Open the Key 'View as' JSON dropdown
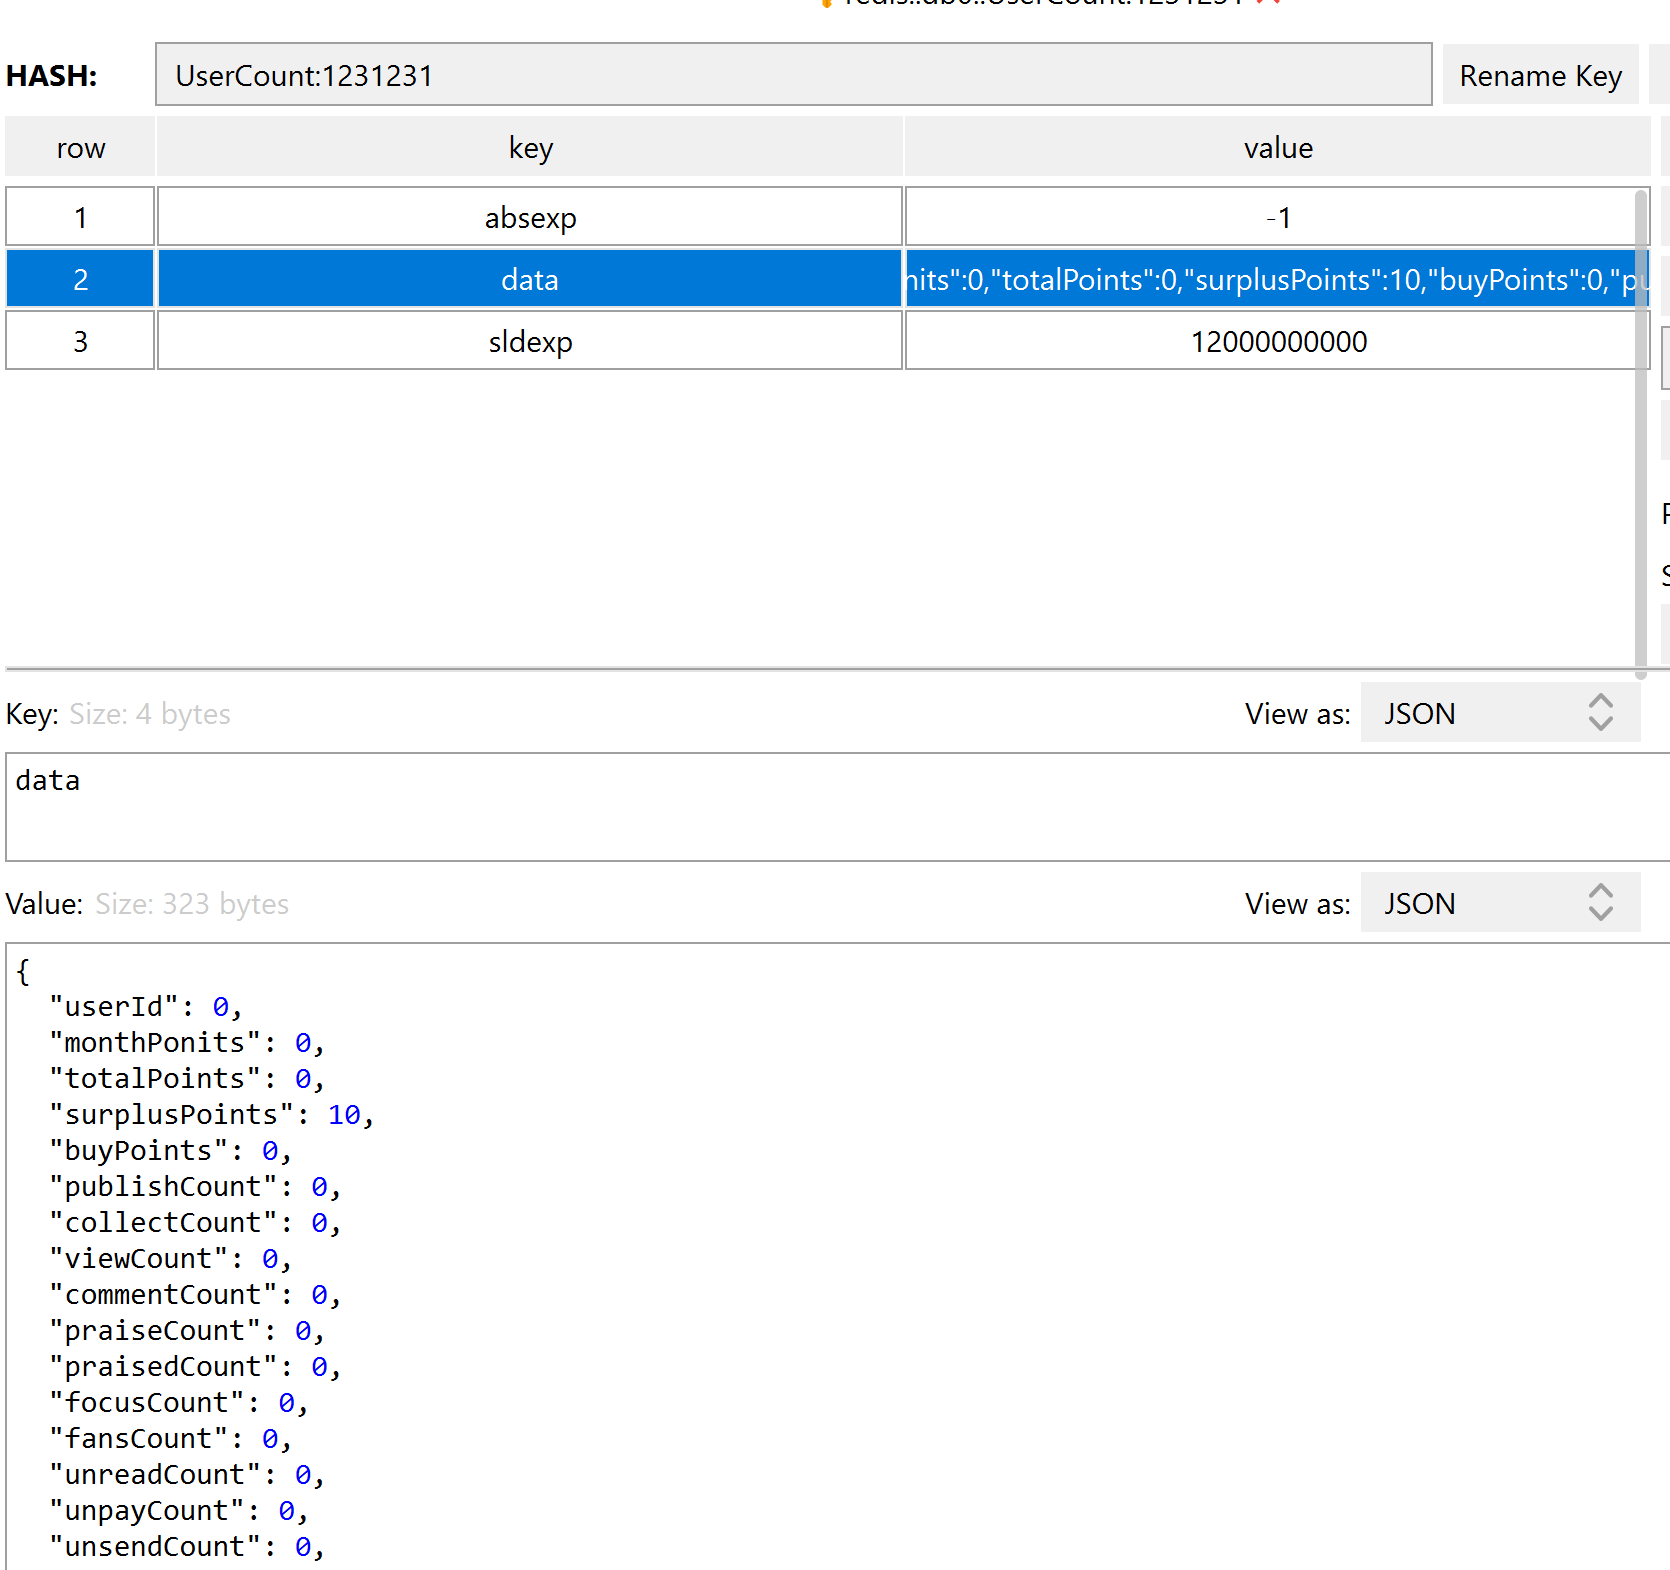This screenshot has height=1570, width=1670. (x=1500, y=713)
